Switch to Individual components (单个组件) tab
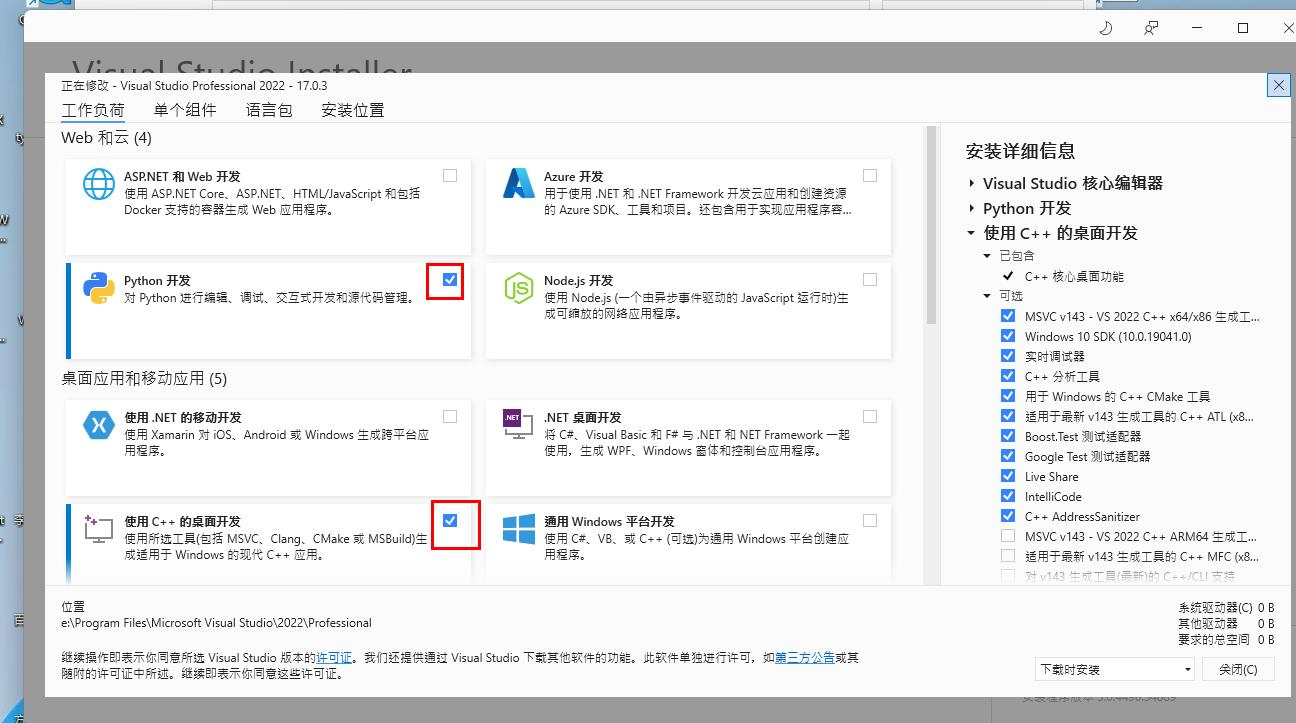The height and width of the screenshot is (723, 1296). click(x=185, y=110)
